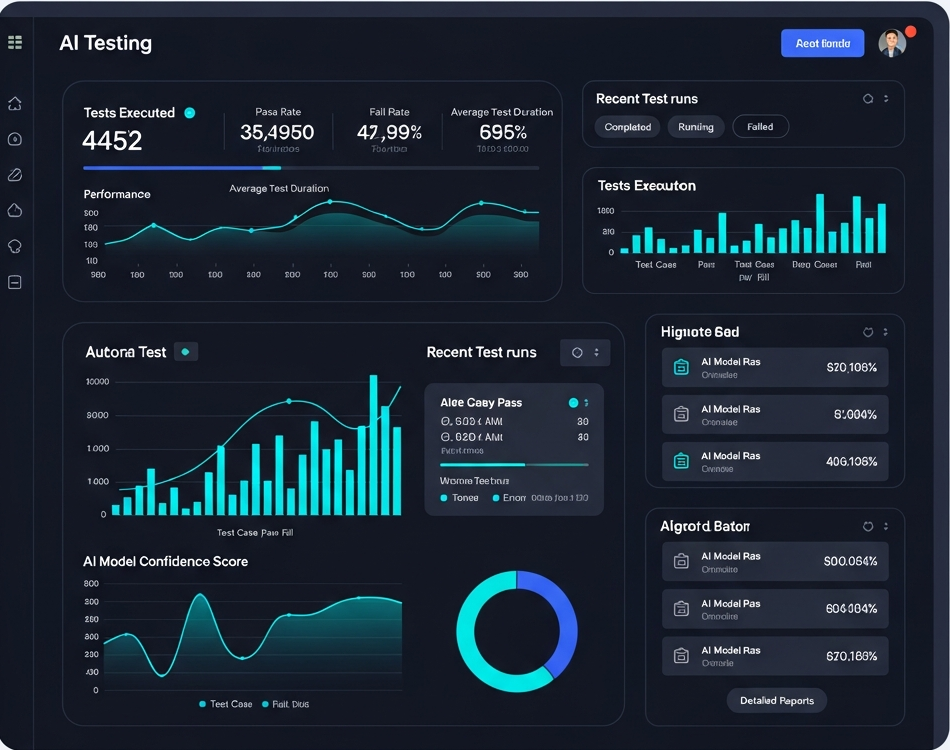Click the blue button in the top bar
Viewport: 950px width, 750px height.
click(822, 43)
